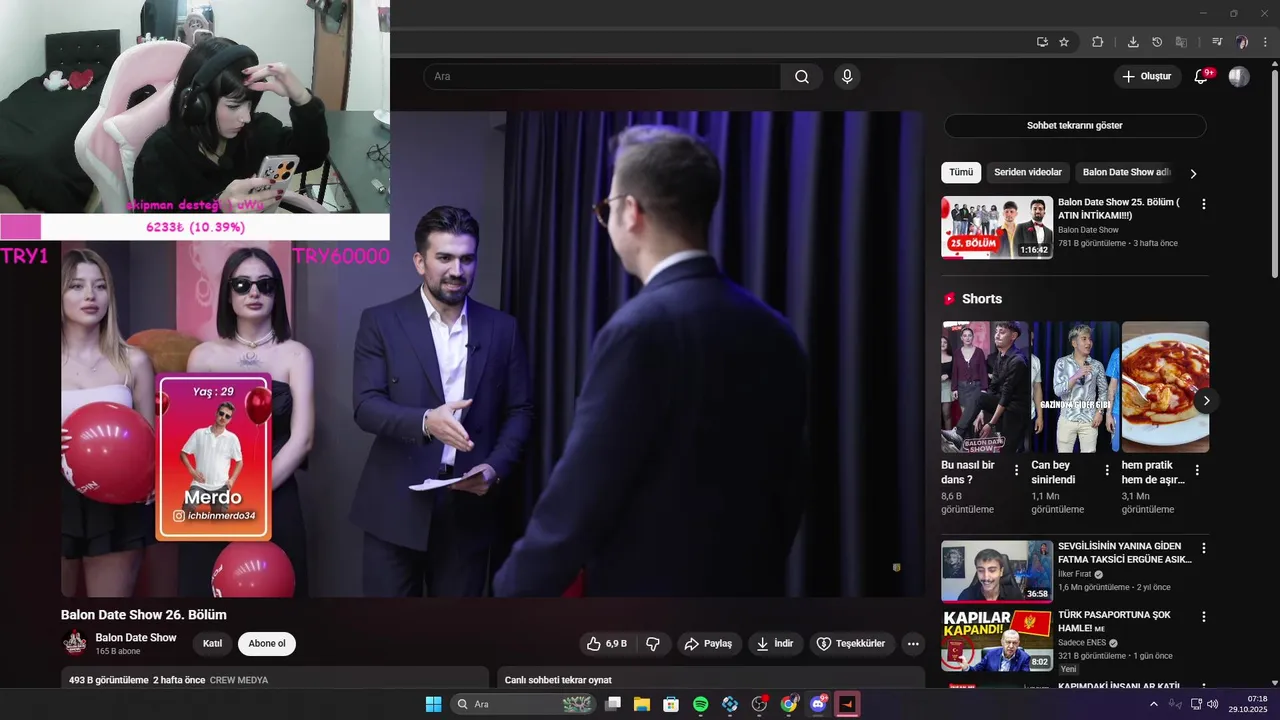1280x720 pixels.
Task: Open Task View on the taskbar
Action: point(613,704)
